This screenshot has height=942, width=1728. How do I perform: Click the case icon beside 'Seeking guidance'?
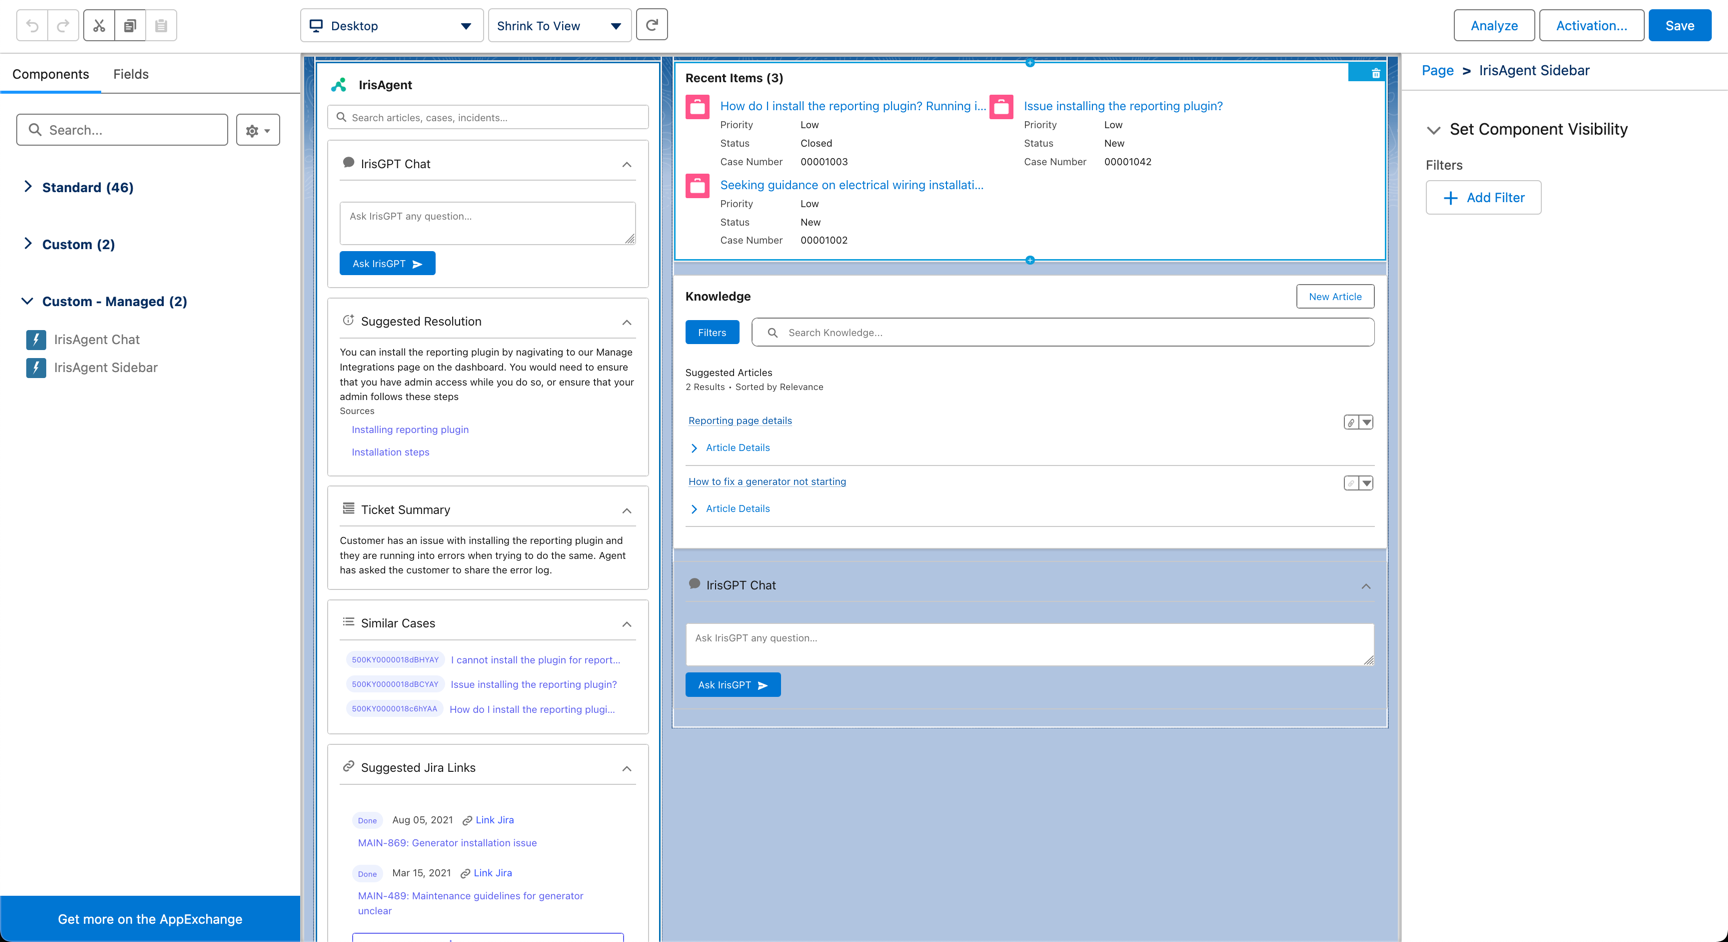click(x=698, y=186)
